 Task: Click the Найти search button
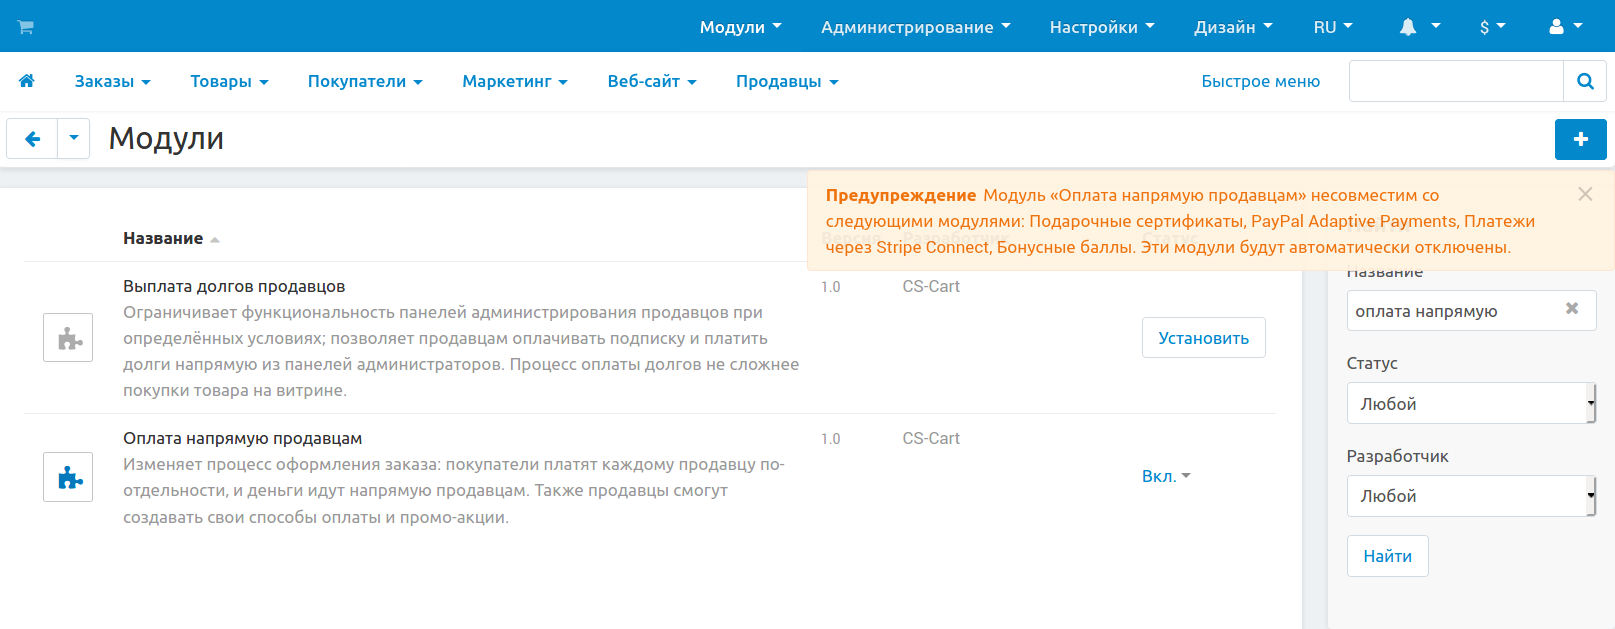pos(1387,556)
